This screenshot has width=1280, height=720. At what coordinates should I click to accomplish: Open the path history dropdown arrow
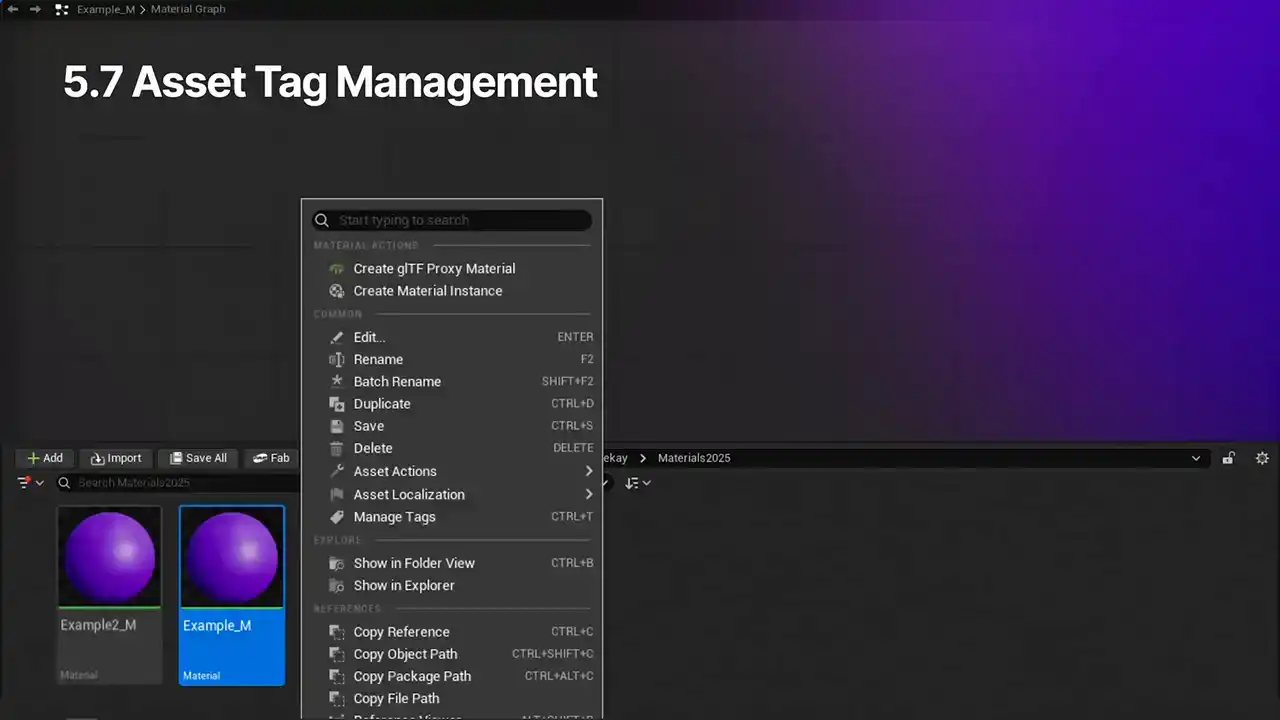coord(1196,458)
